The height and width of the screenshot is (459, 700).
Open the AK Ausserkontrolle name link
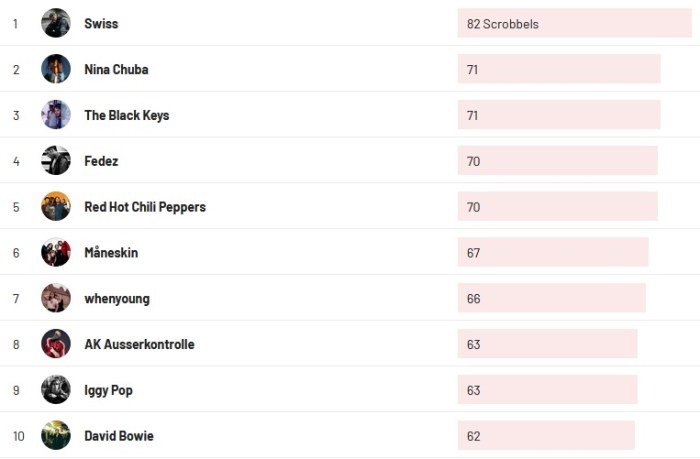[x=139, y=344]
